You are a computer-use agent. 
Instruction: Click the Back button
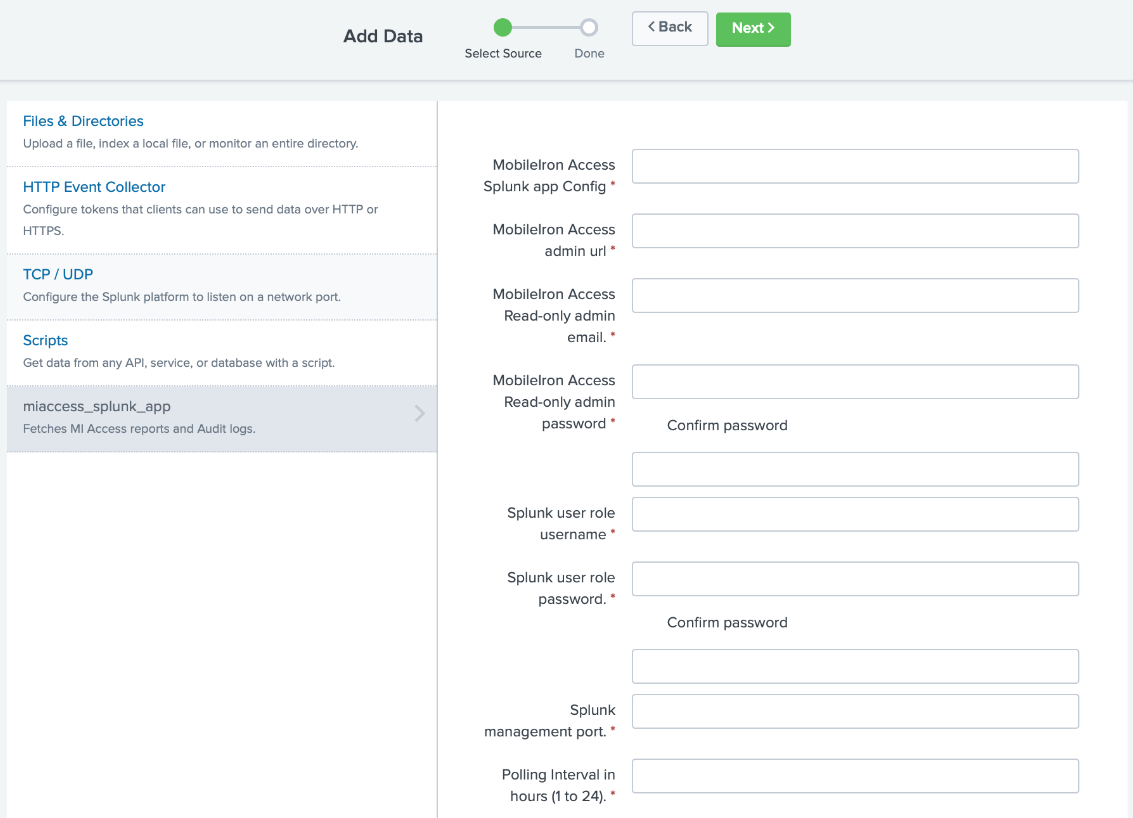(669, 28)
